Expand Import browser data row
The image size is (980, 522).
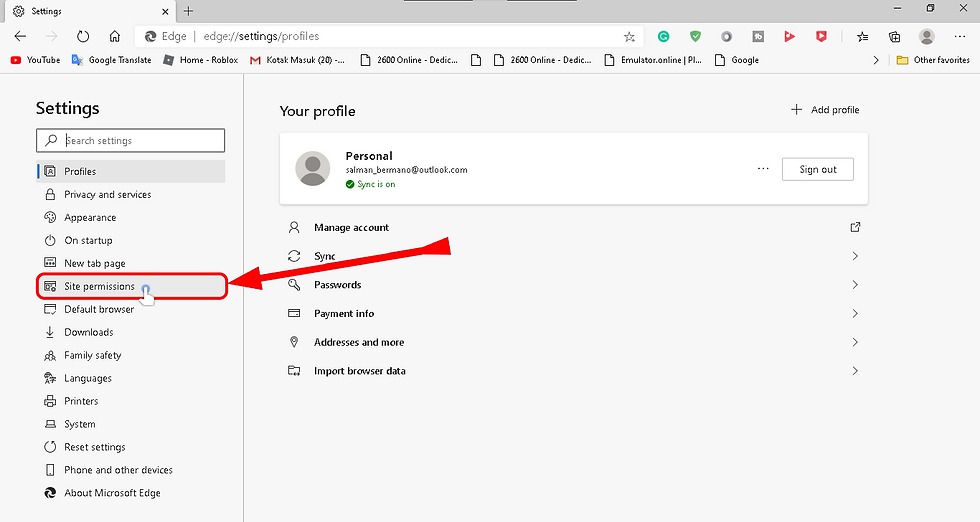coord(574,371)
